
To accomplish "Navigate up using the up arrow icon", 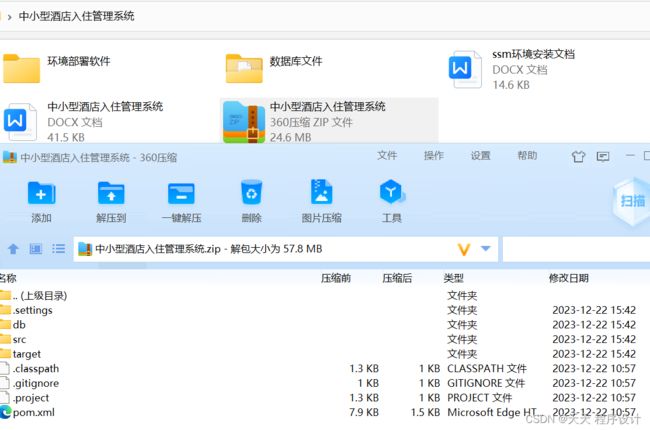I will 13,249.
